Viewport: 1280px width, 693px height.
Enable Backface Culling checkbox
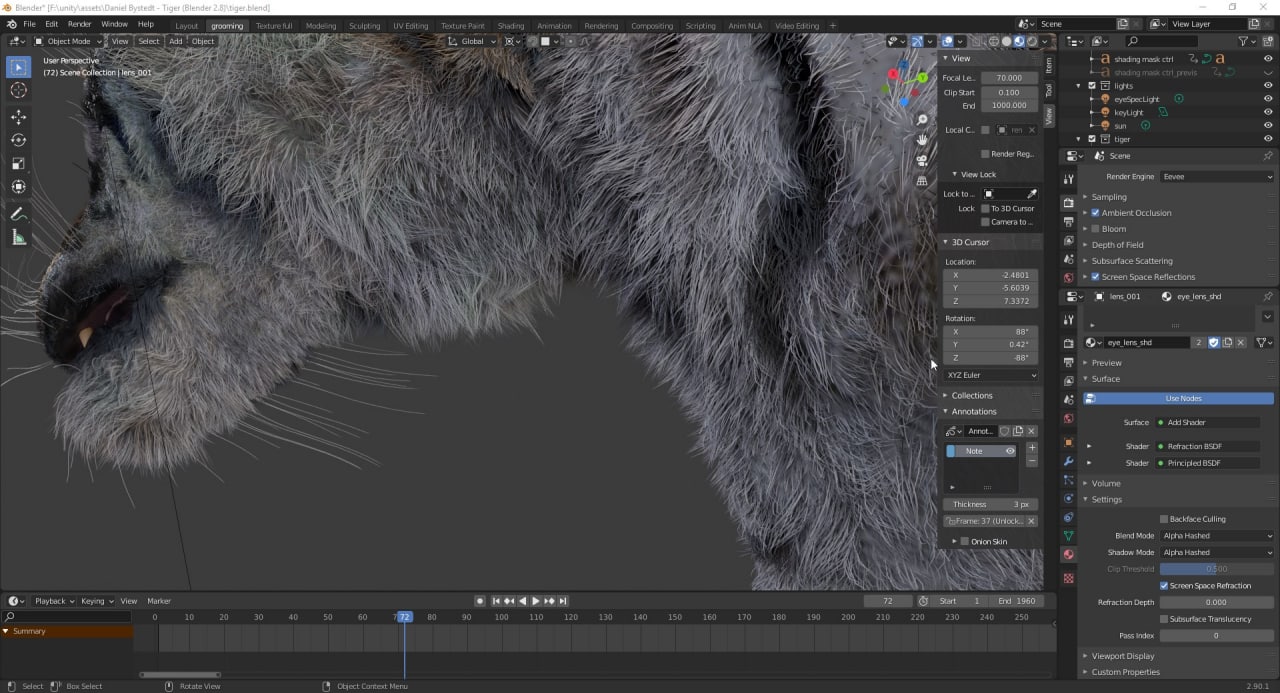[1164, 519]
